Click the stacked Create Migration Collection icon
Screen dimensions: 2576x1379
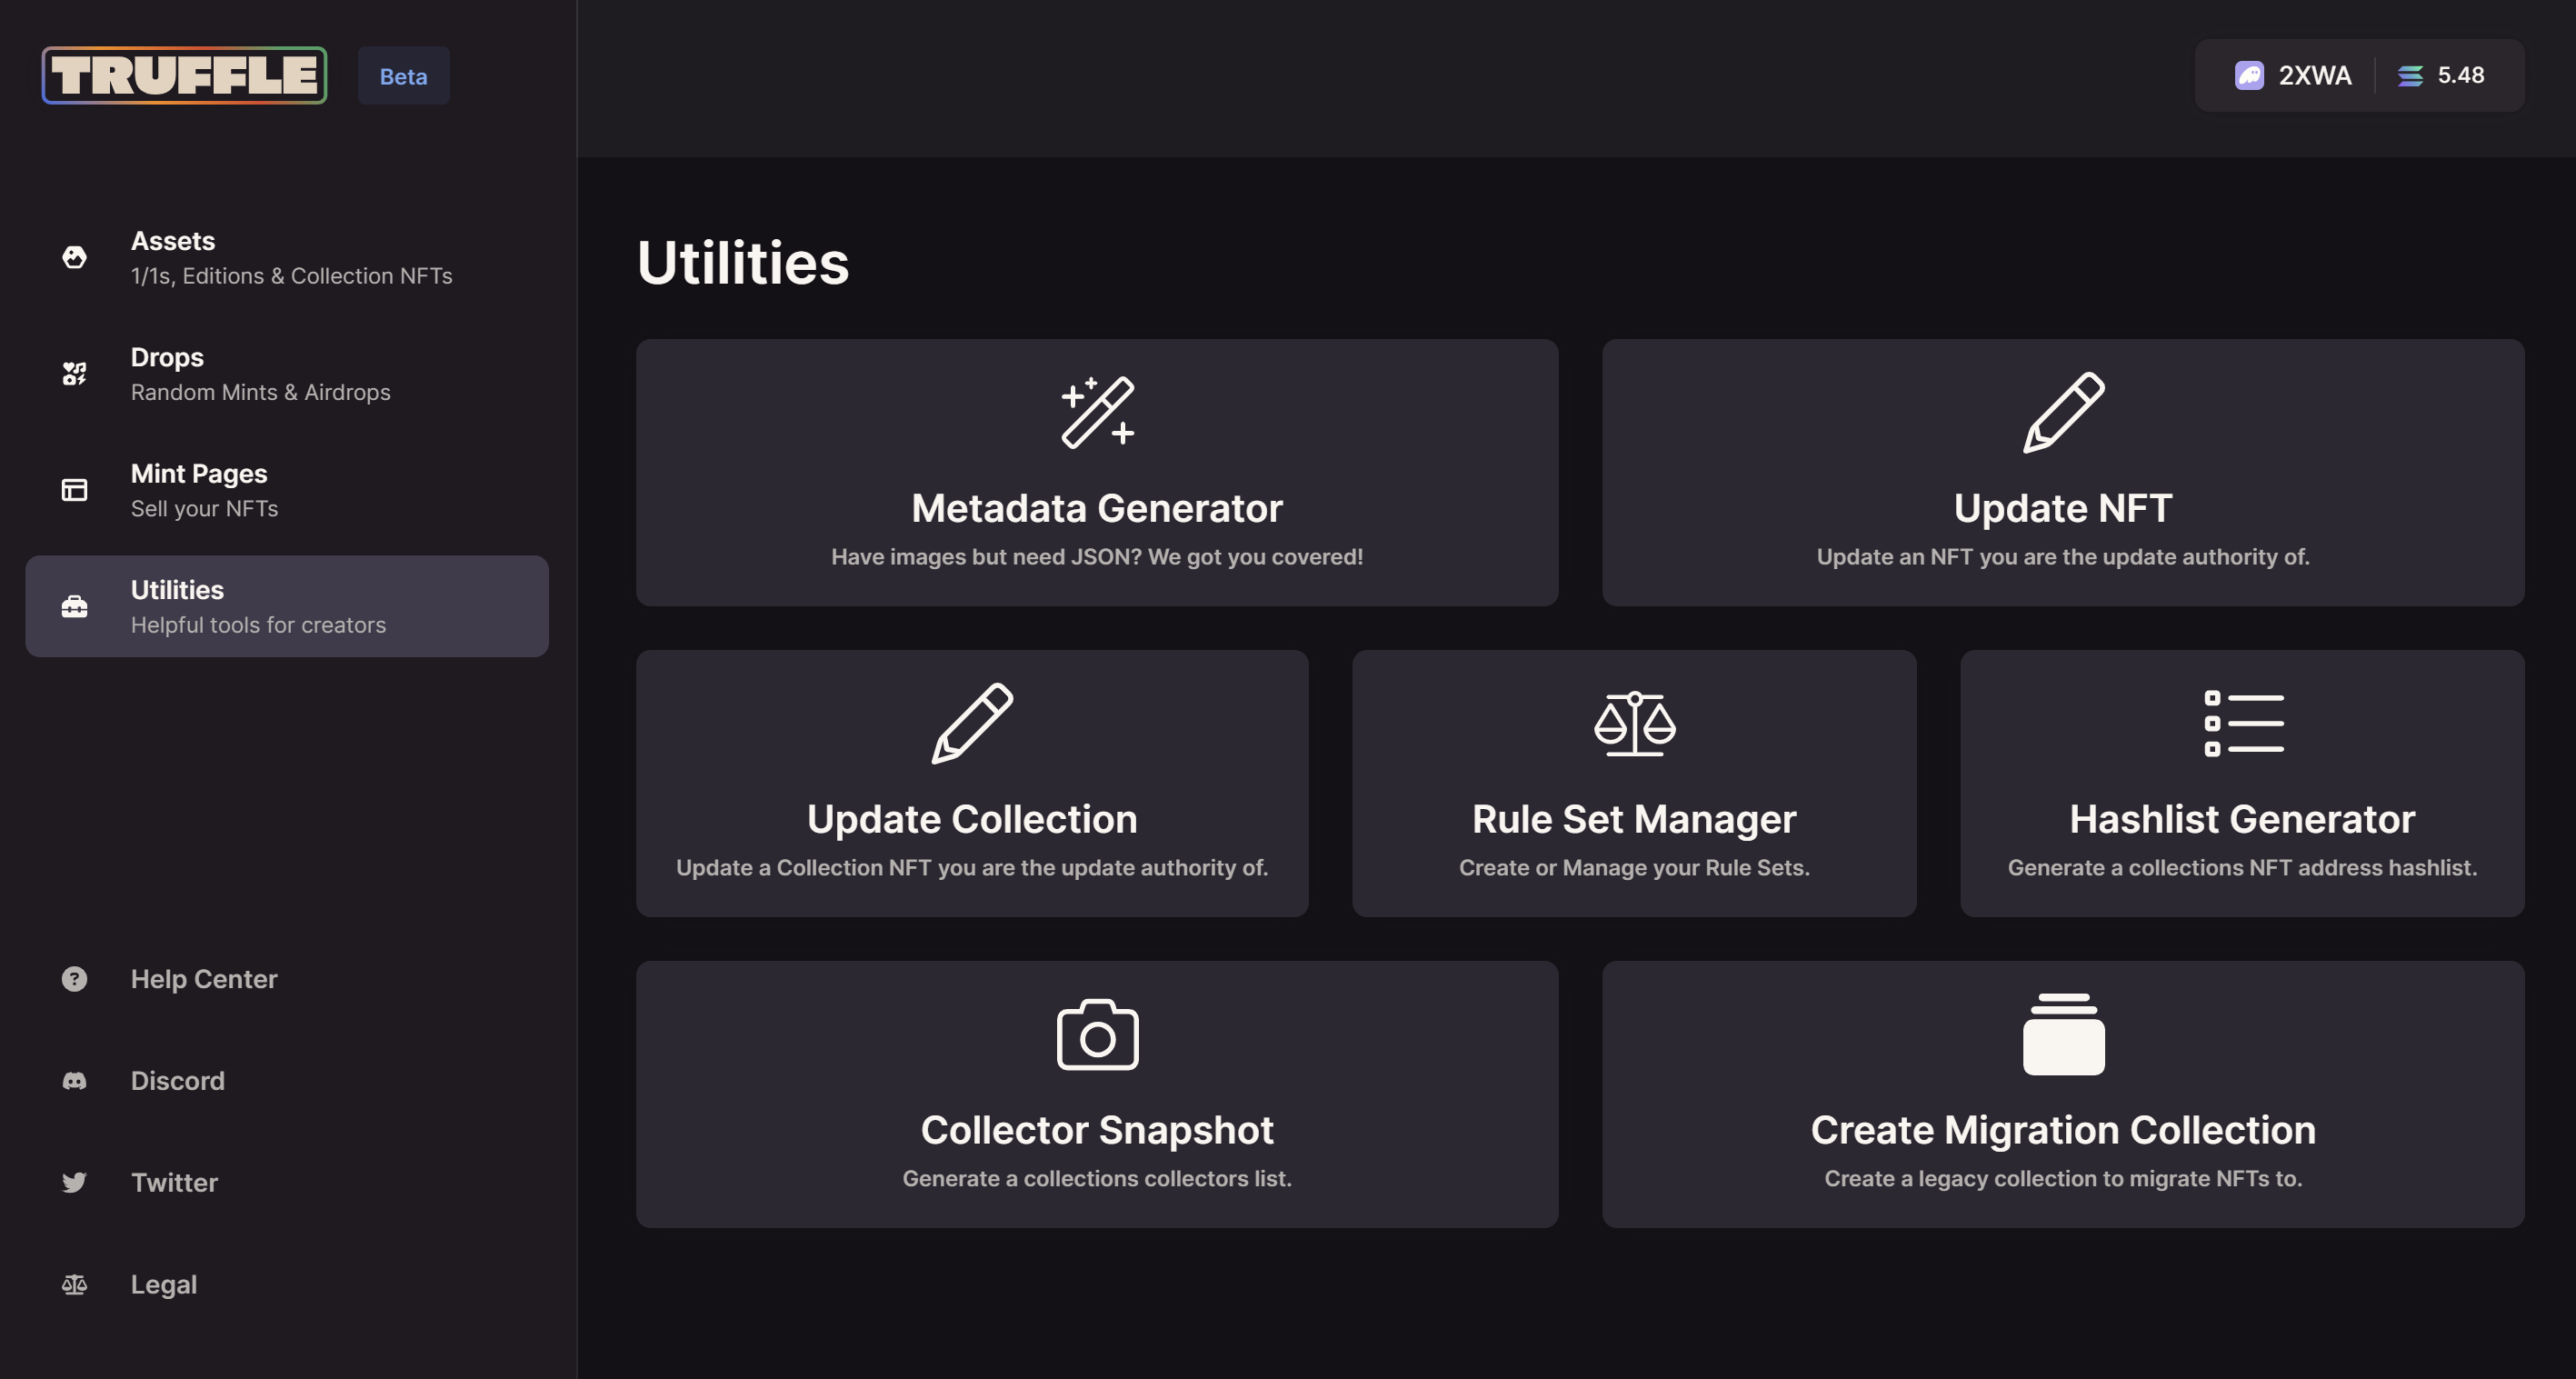tap(2063, 1034)
